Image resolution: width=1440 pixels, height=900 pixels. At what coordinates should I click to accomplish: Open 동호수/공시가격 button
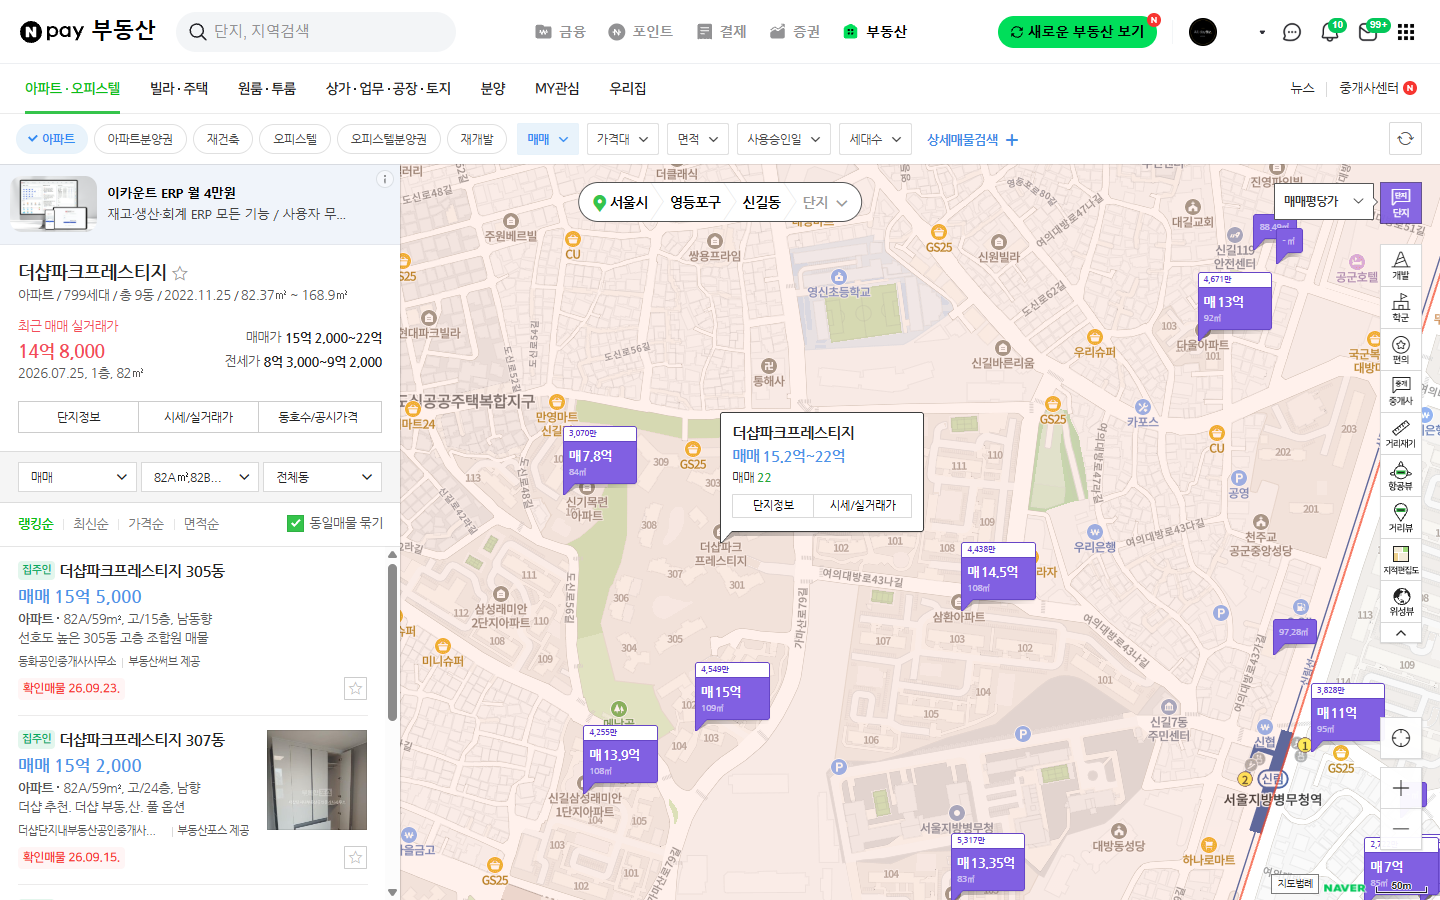tap(319, 417)
